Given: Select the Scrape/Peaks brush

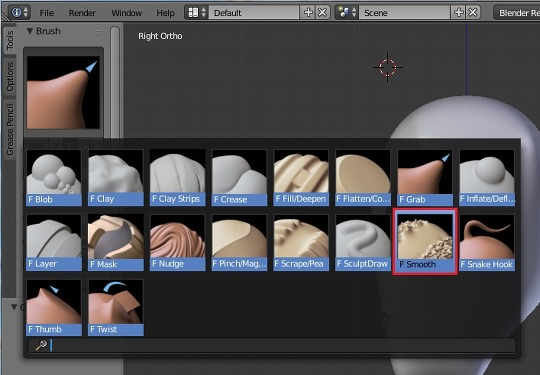Looking at the screenshot, I should (x=301, y=242).
